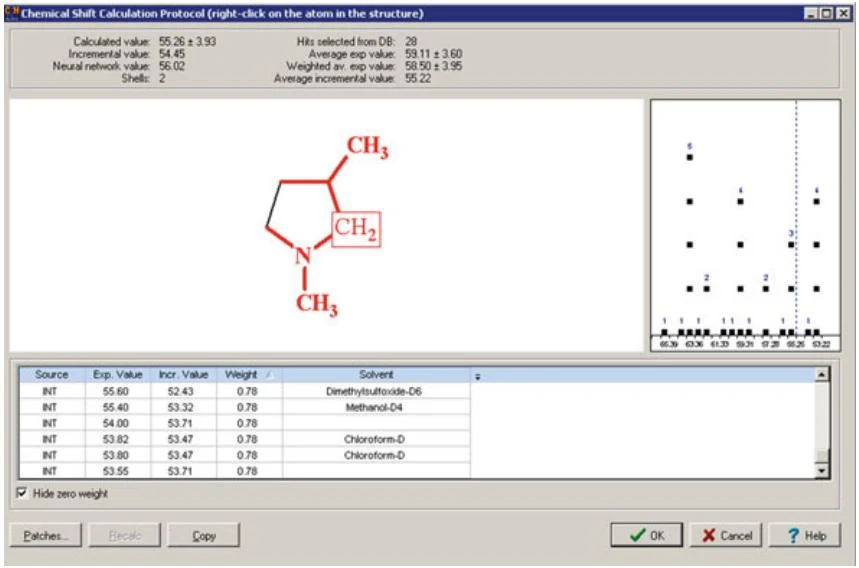Click the Chloroform-D cell in the 53.82 row

tap(376, 439)
